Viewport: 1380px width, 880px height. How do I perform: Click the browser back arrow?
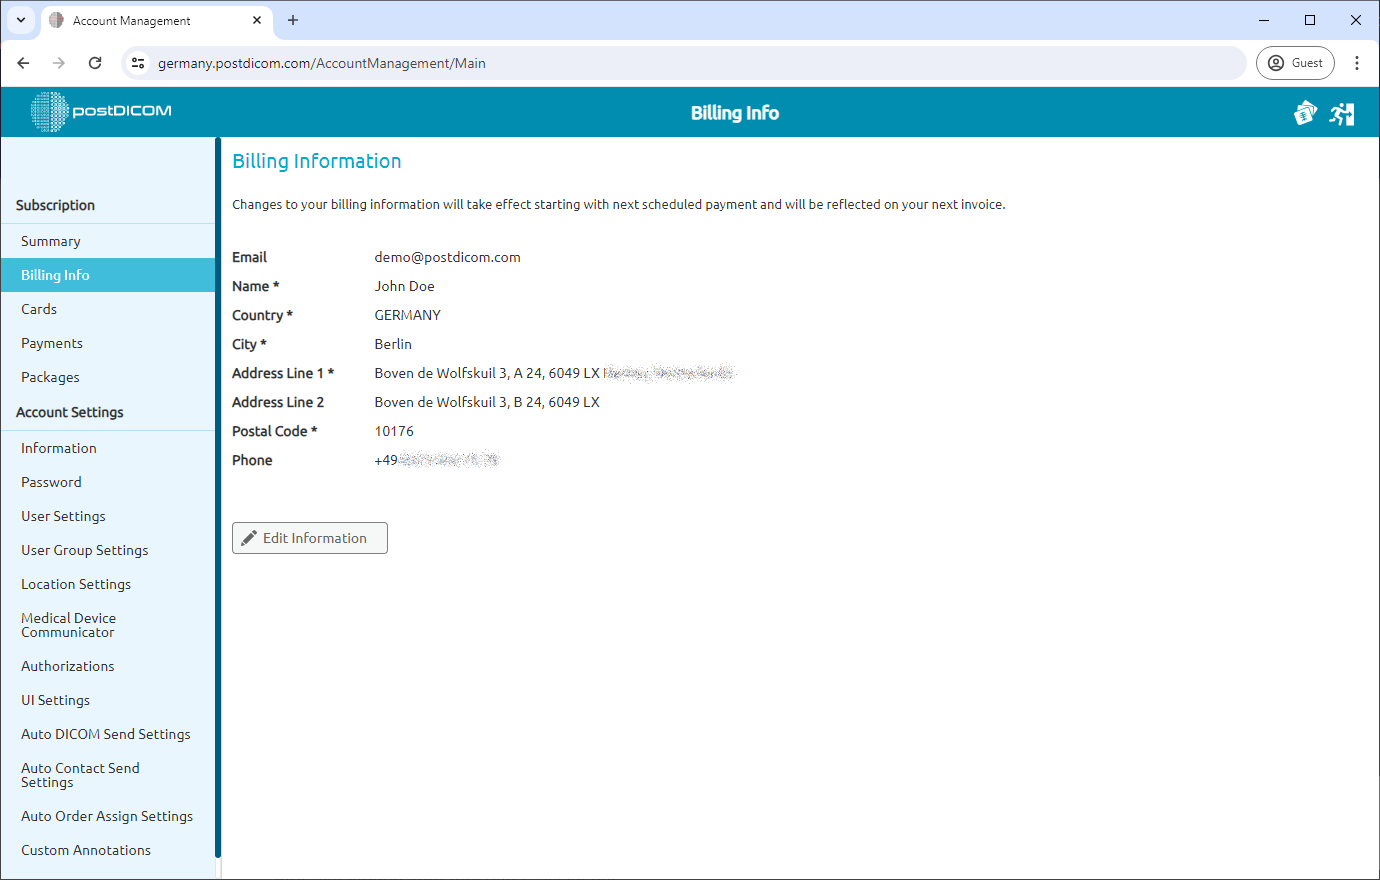coord(23,62)
